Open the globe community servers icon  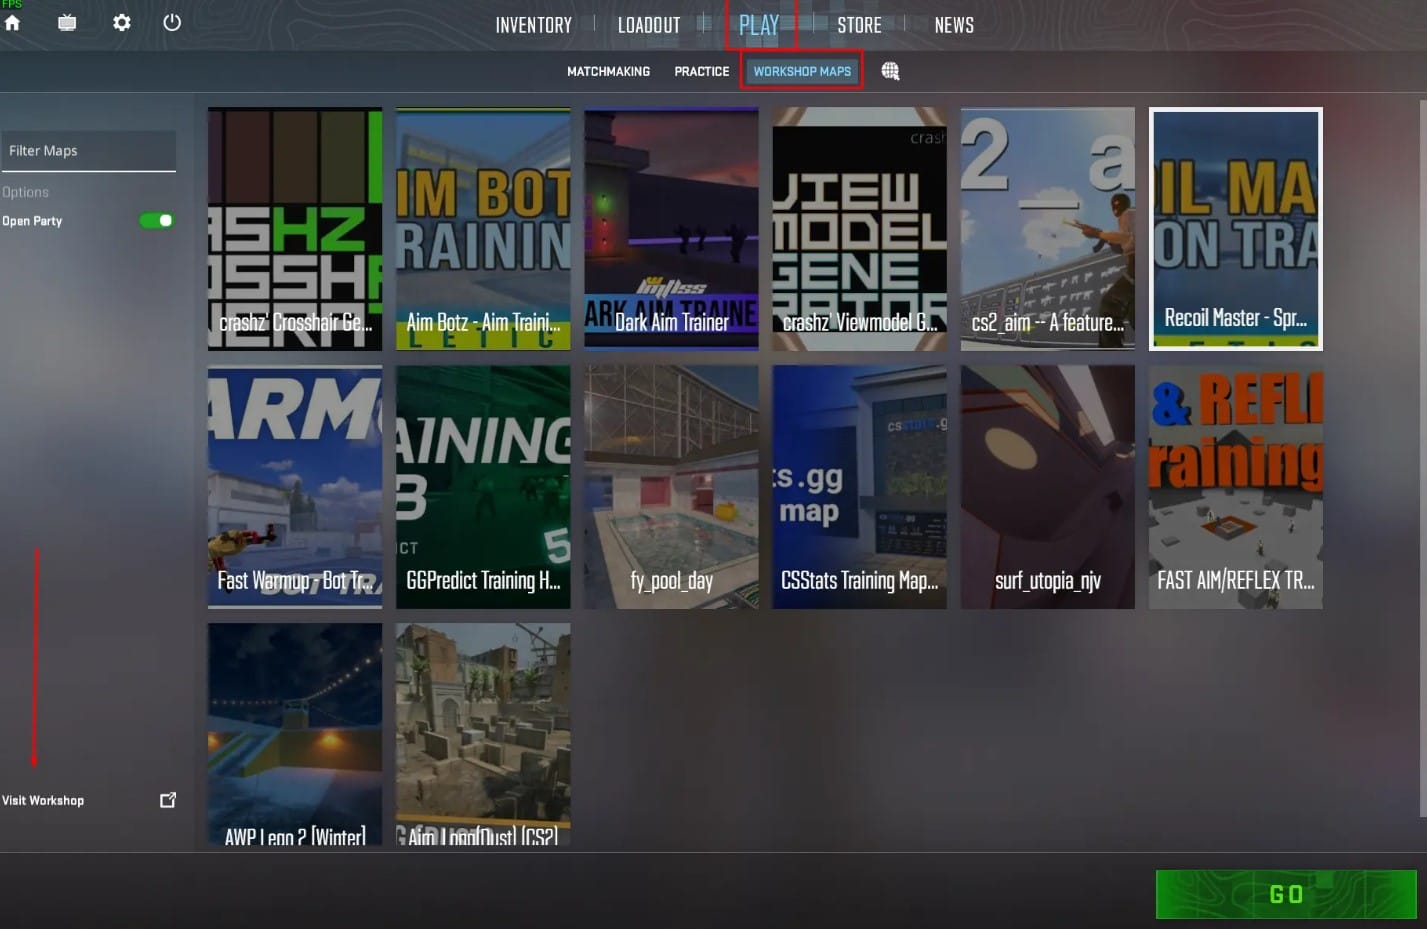point(890,71)
